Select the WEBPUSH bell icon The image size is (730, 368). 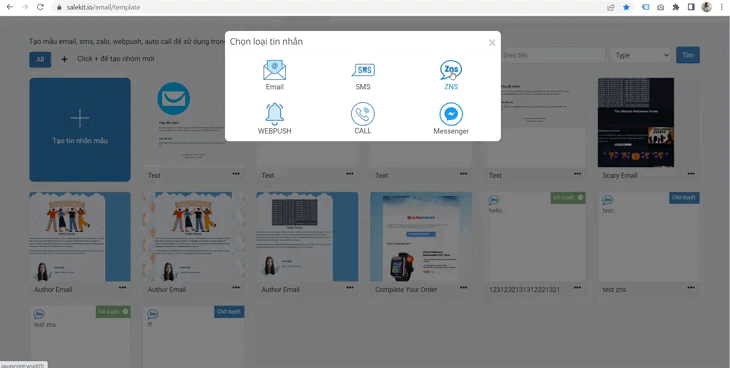click(x=275, y=114)
